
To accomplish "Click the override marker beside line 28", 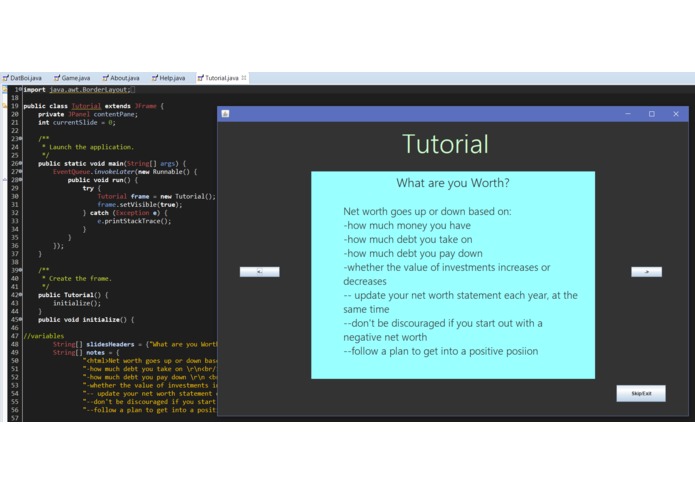I will [4, 180].
